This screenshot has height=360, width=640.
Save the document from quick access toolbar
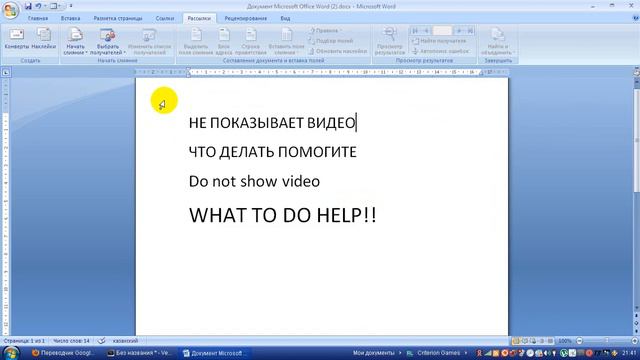click(x=28, y=6)
